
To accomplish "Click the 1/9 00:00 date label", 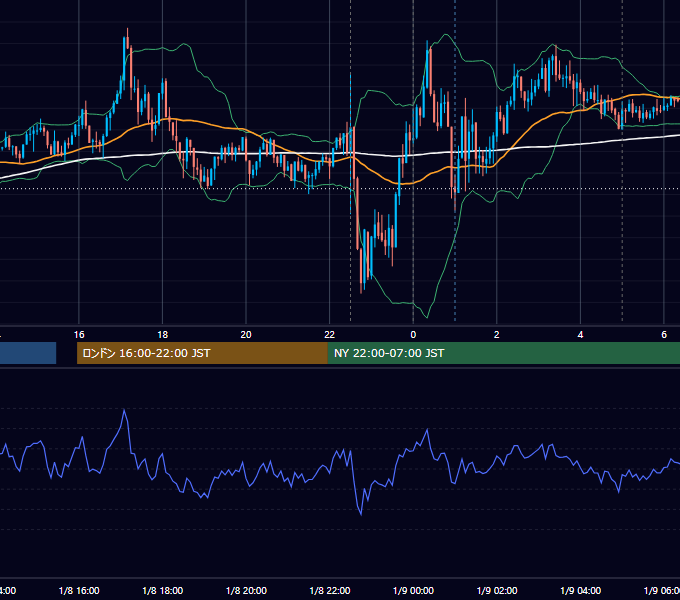I will 413,590.
